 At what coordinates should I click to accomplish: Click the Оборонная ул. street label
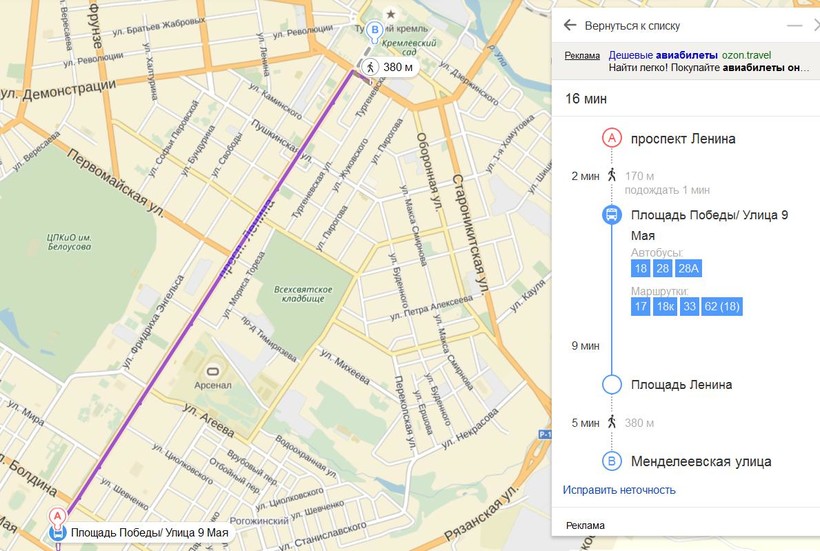(x=428, y=172)
